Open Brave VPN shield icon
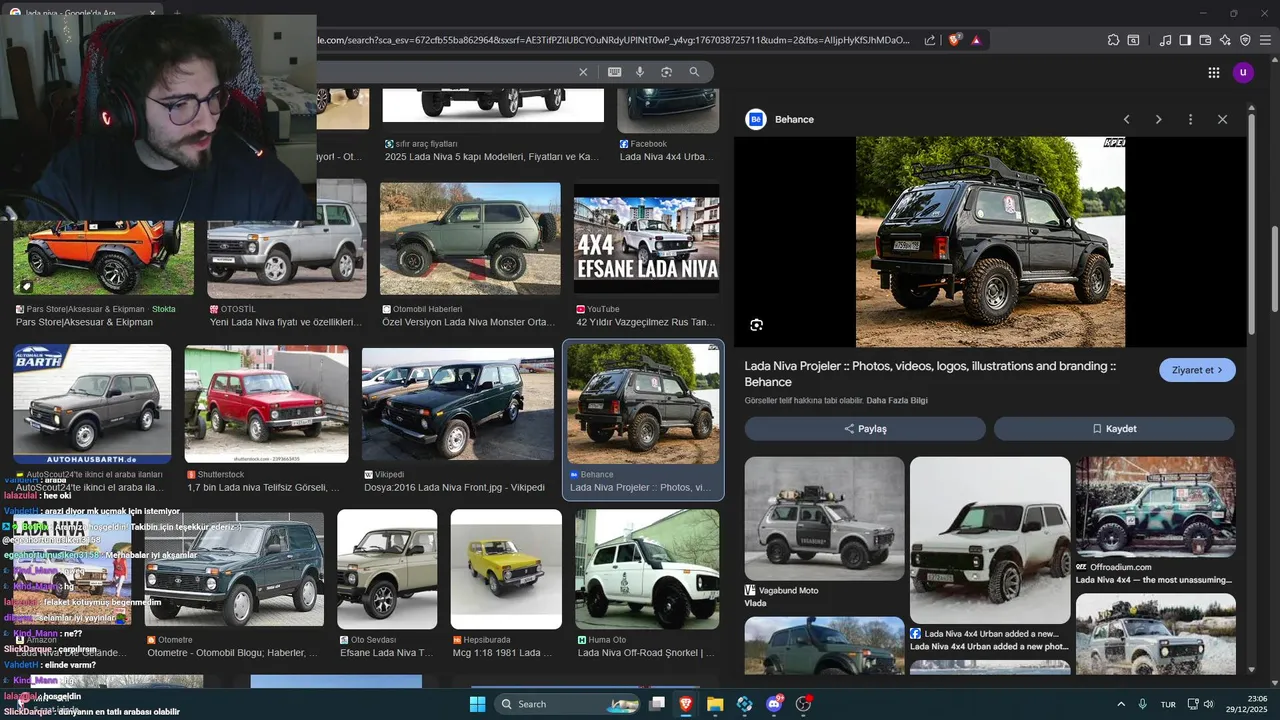The height and width of the screenshot is (720, 1280). pyautogui.click(x=1245, y=40)
